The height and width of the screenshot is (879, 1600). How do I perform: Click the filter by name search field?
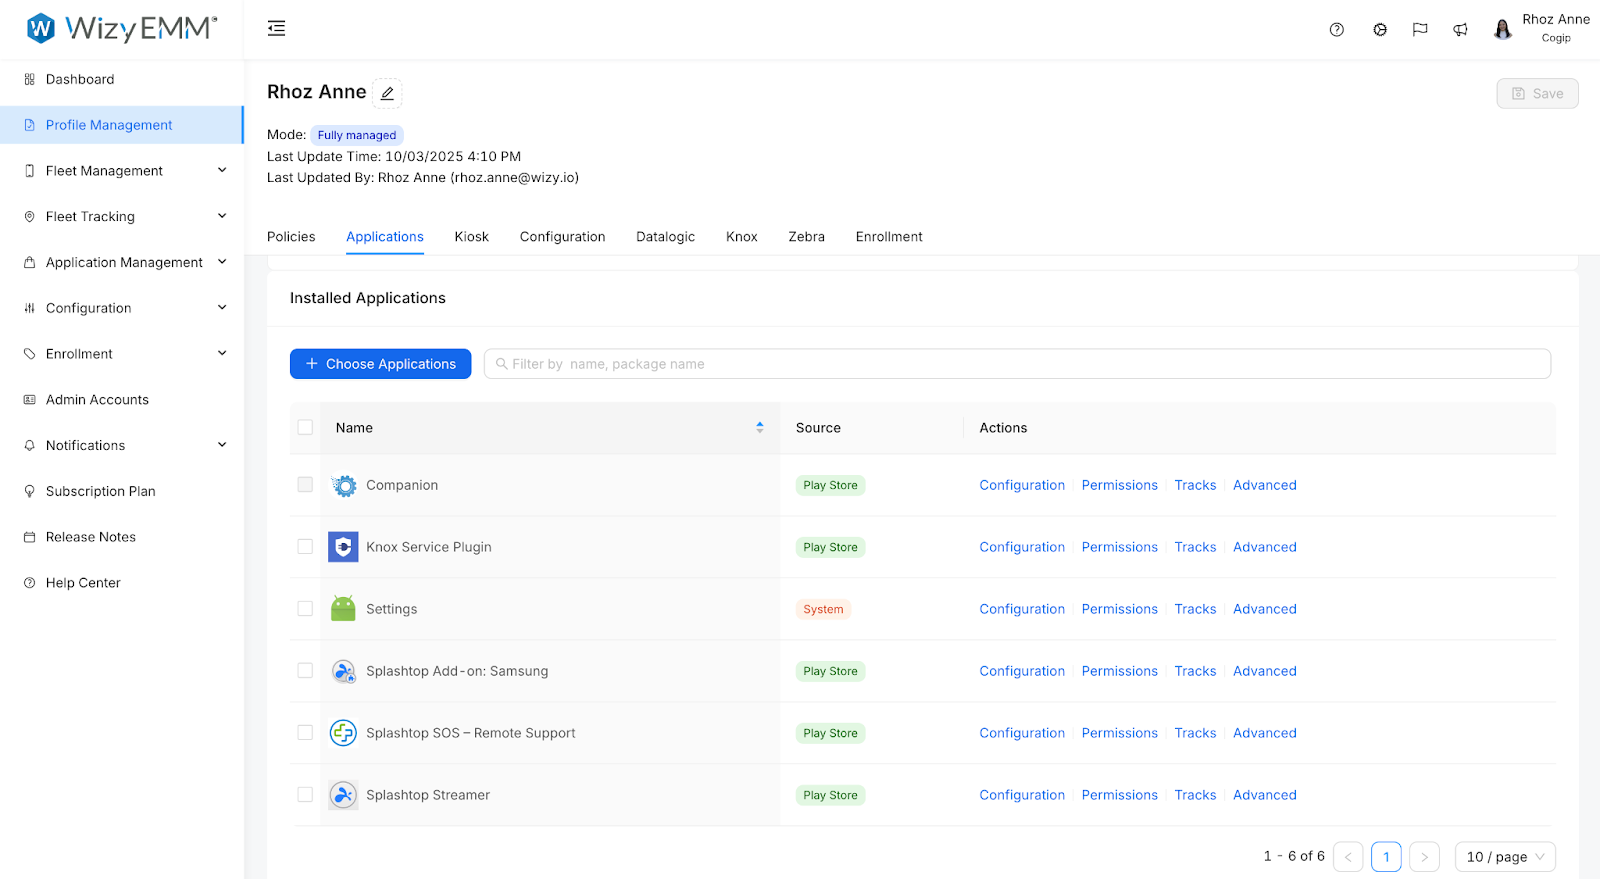pyautogui.click(x=1017, y=364)
